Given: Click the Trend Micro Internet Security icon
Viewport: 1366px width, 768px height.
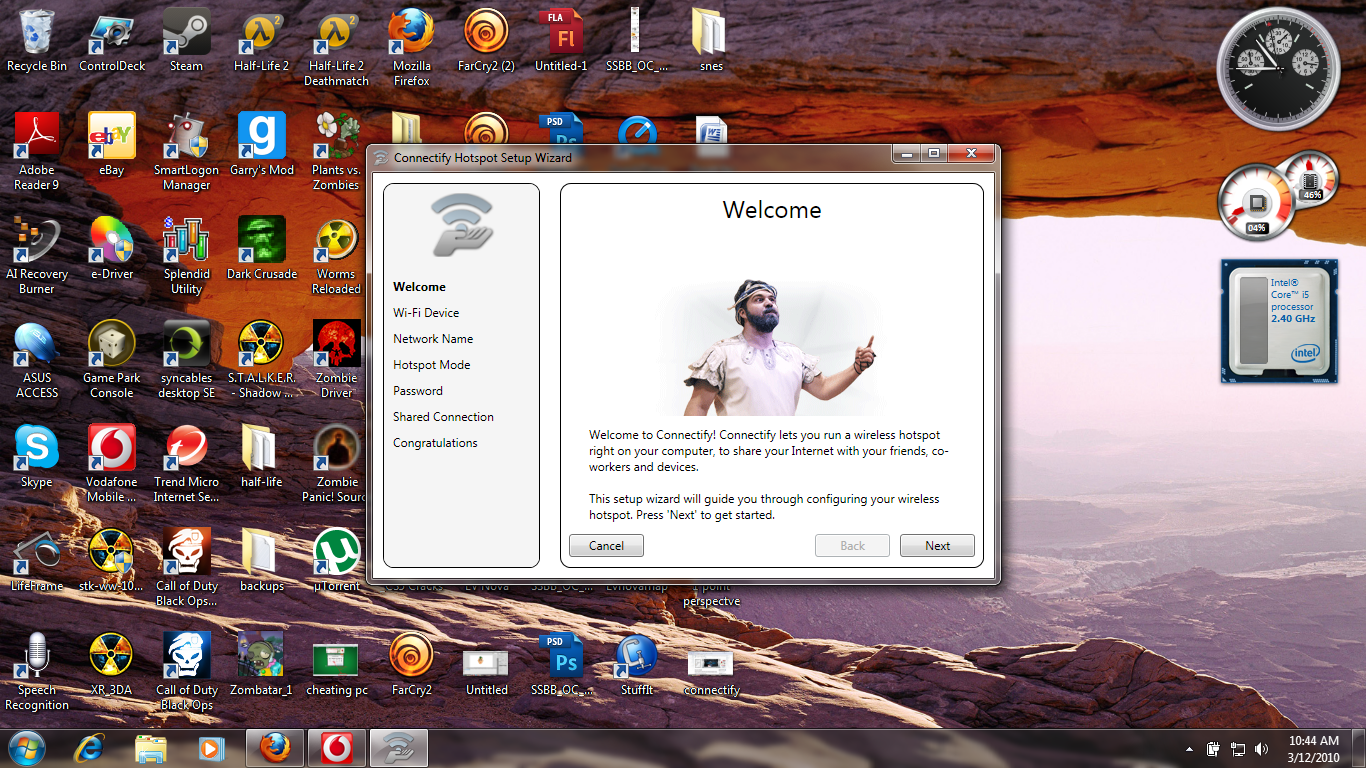Looking at the screenshot, I should click(x=186, y=464).
